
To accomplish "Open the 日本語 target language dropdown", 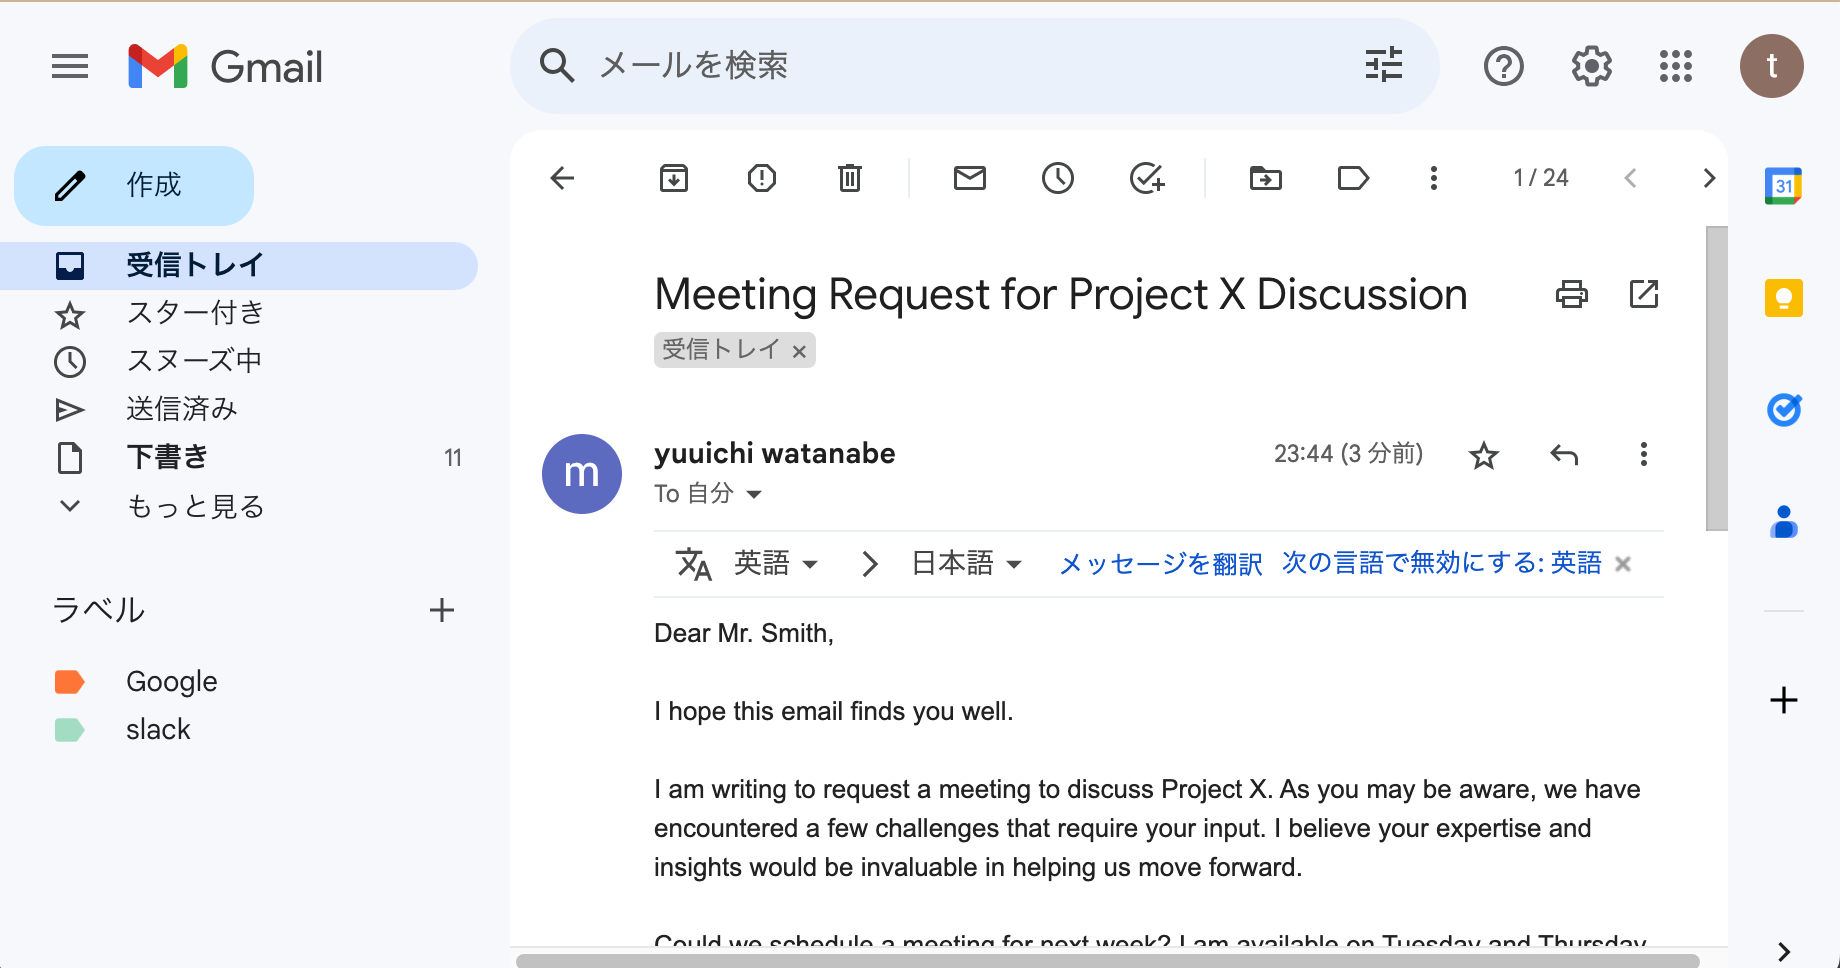I will 966,564.
